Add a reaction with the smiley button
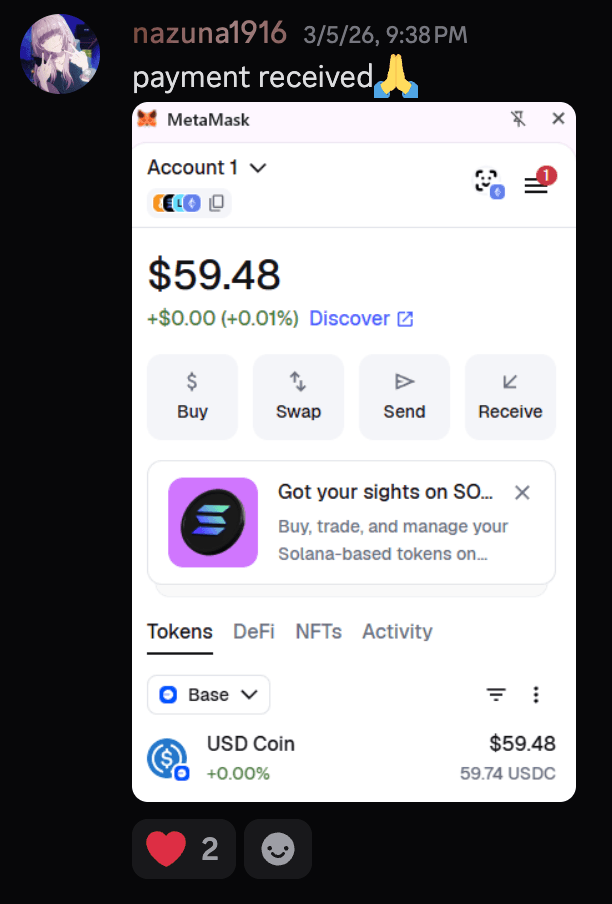 coord(277,848)
